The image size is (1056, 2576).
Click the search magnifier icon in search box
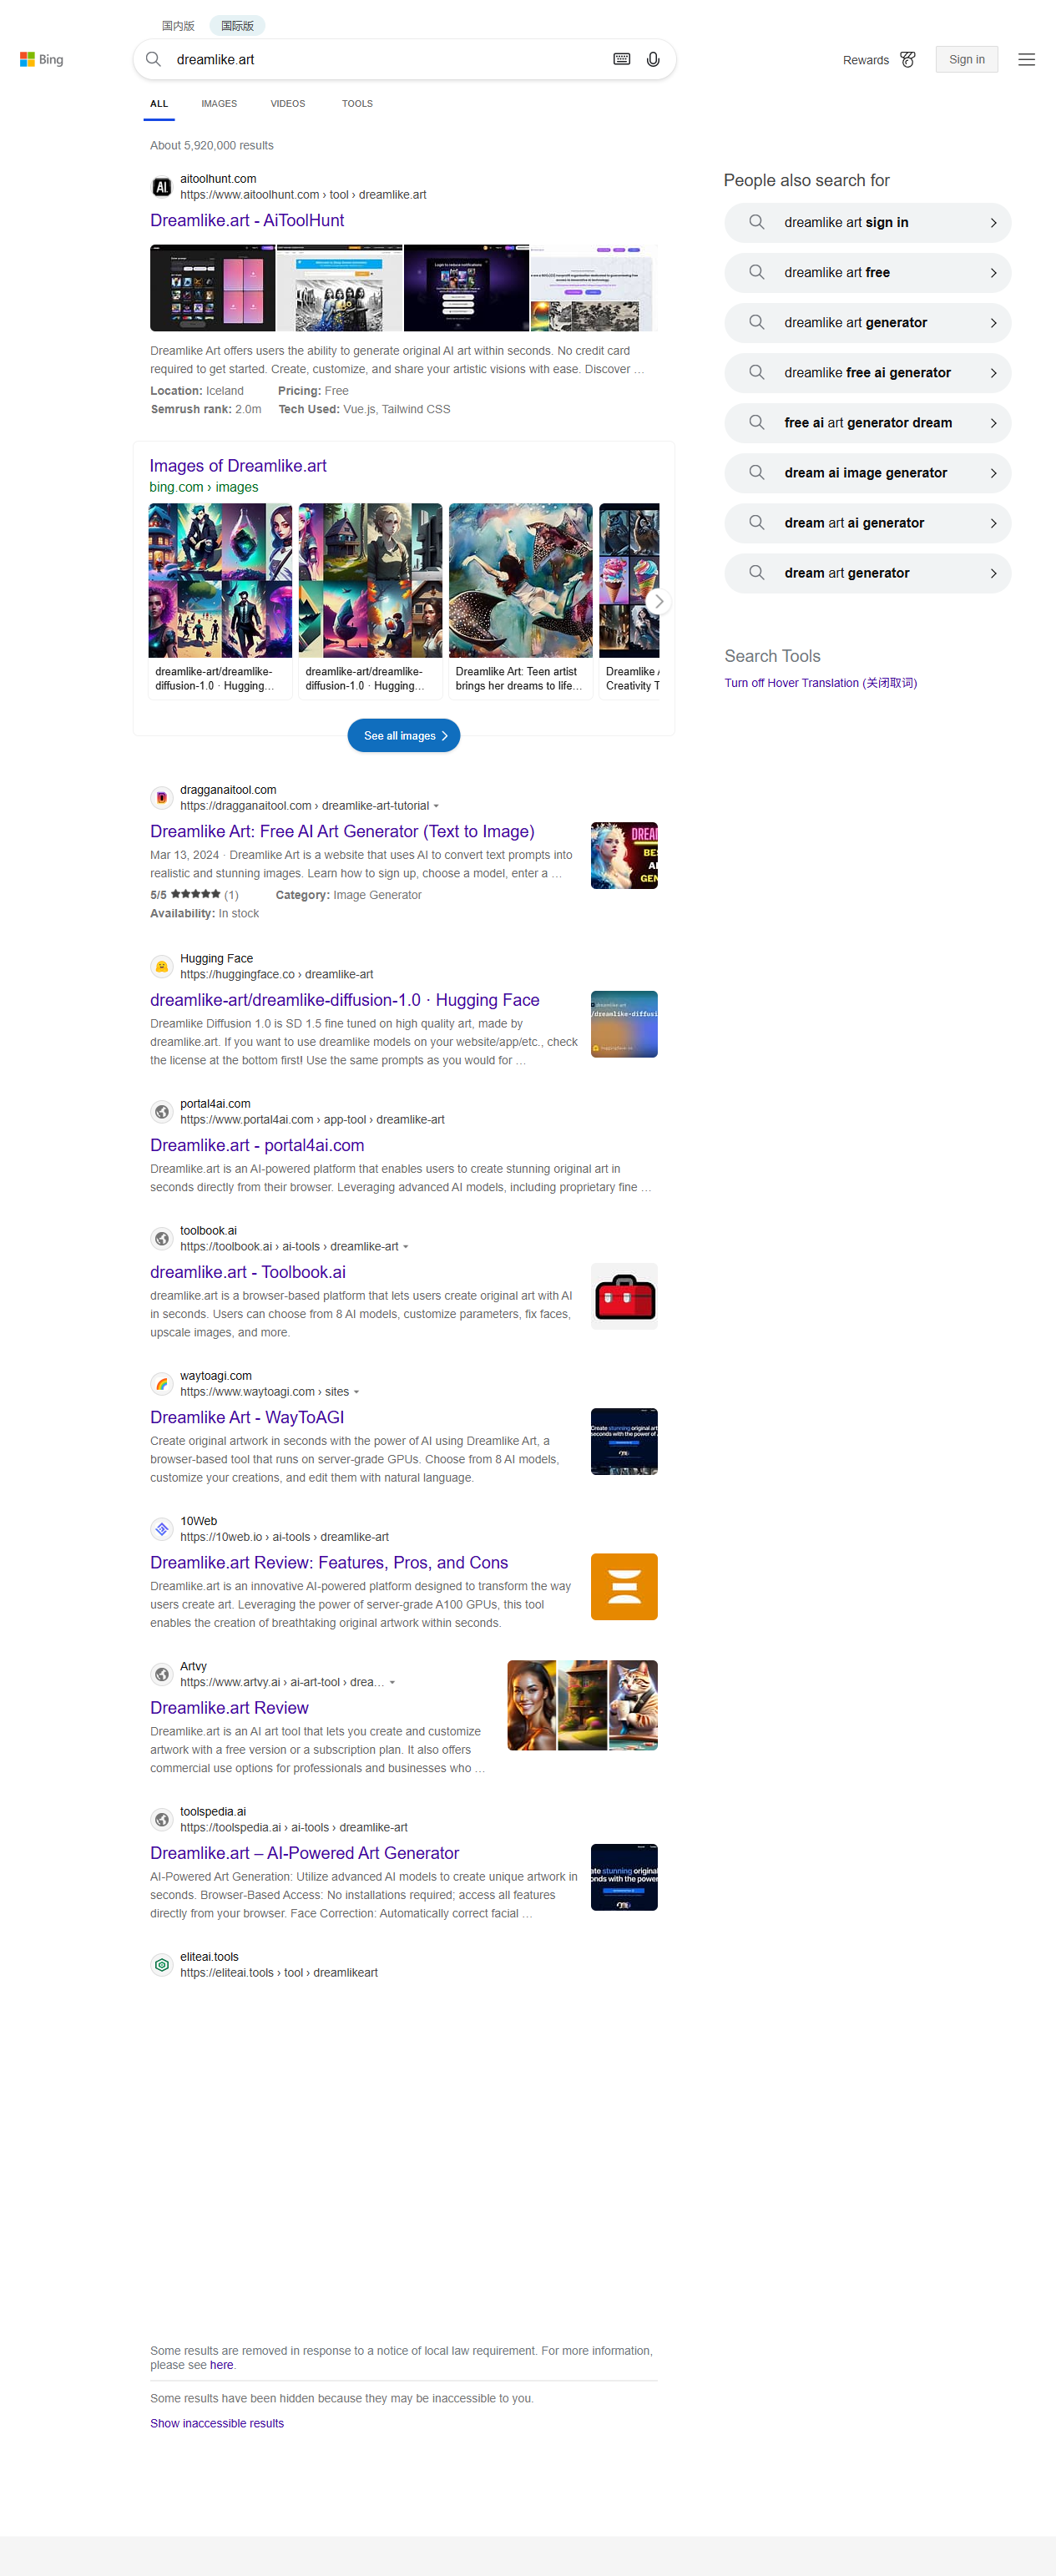click(x=154, y=60)
